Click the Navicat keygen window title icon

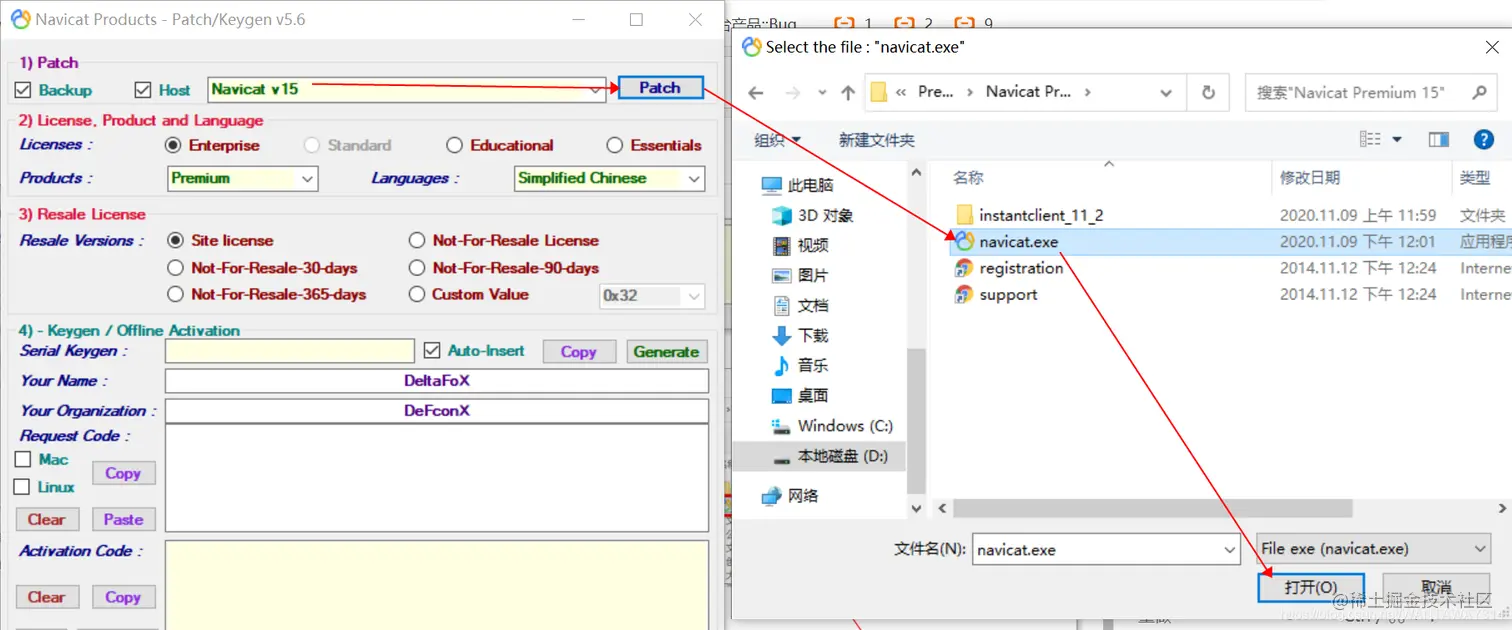[x=20, y=19]
